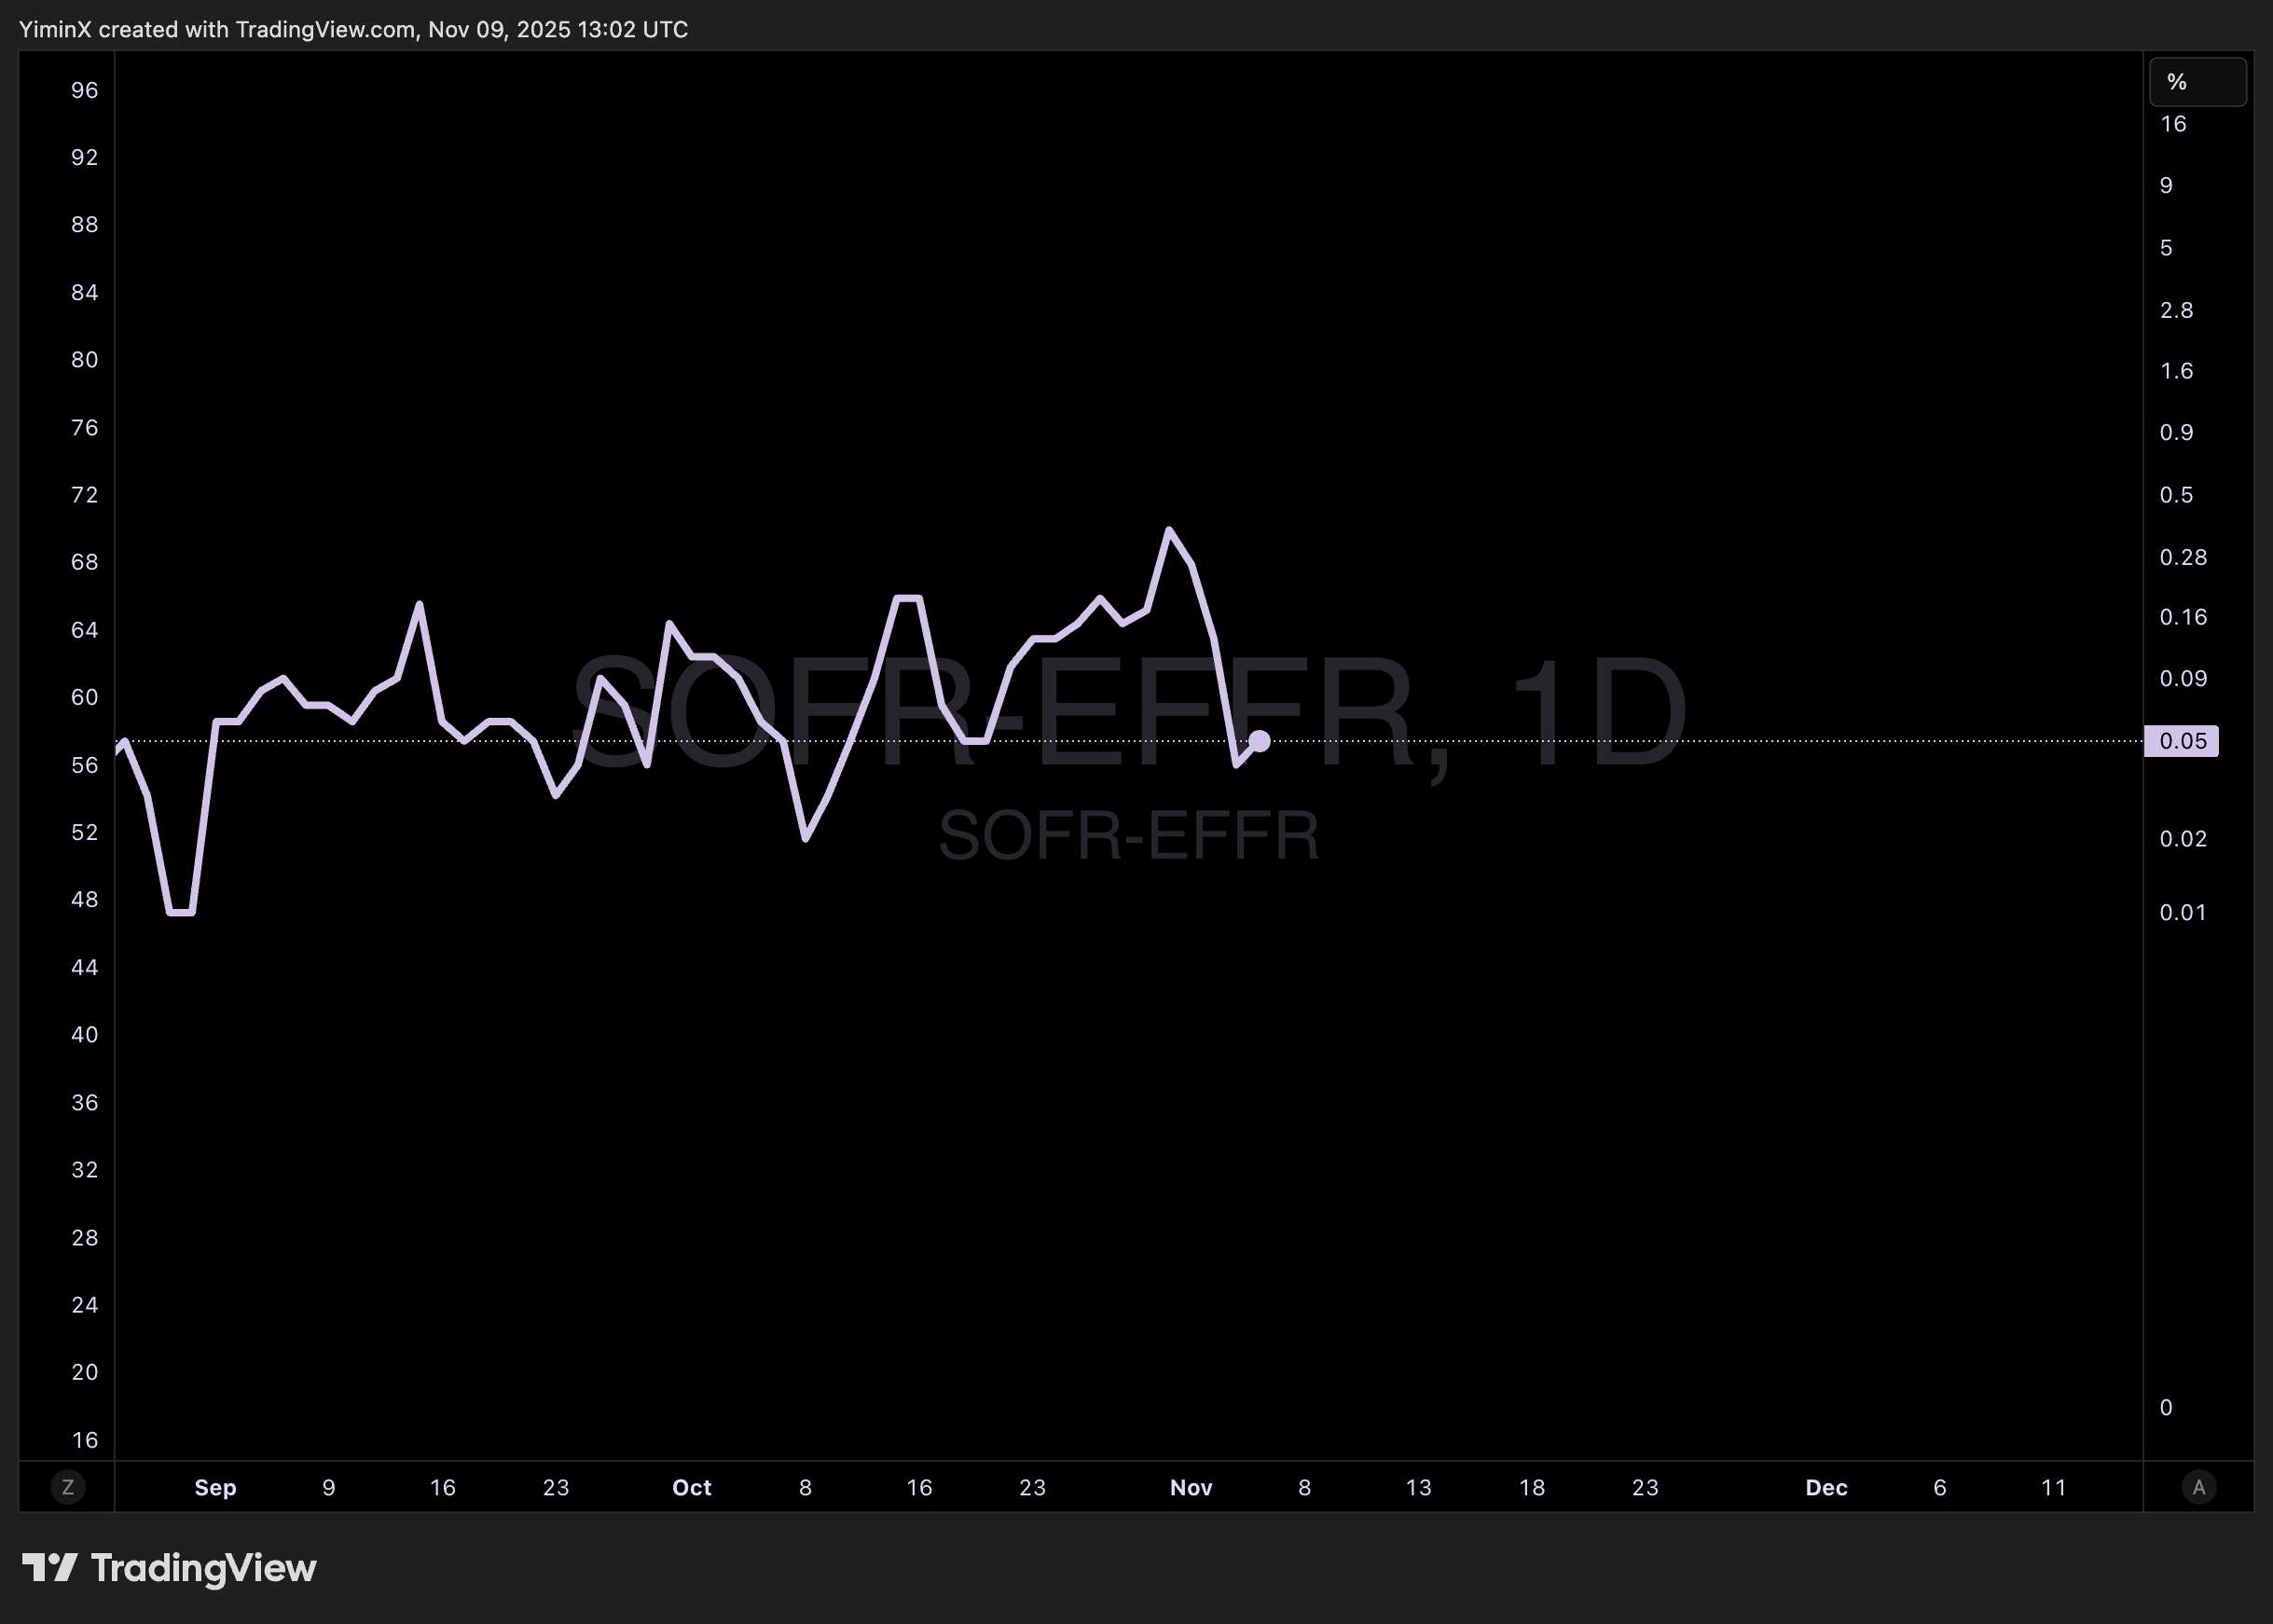Viewport: 2273px width, 1624px height.
Task: Select the Oct label on time axis
Action: click(691, 1487)
